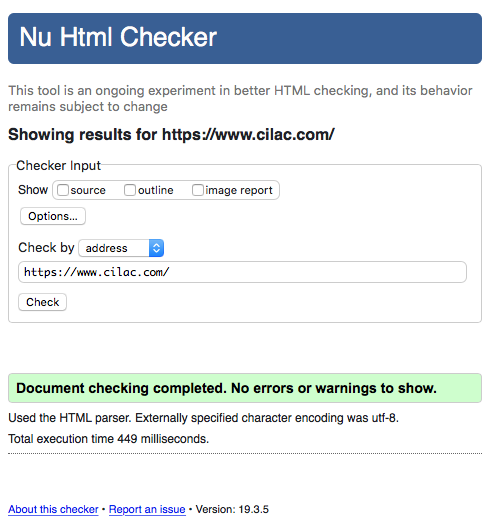Image resolution: width=494 pixels, height=521 pixels.
Task: Click the Version: 19.3.5 text
Action: 232,509
